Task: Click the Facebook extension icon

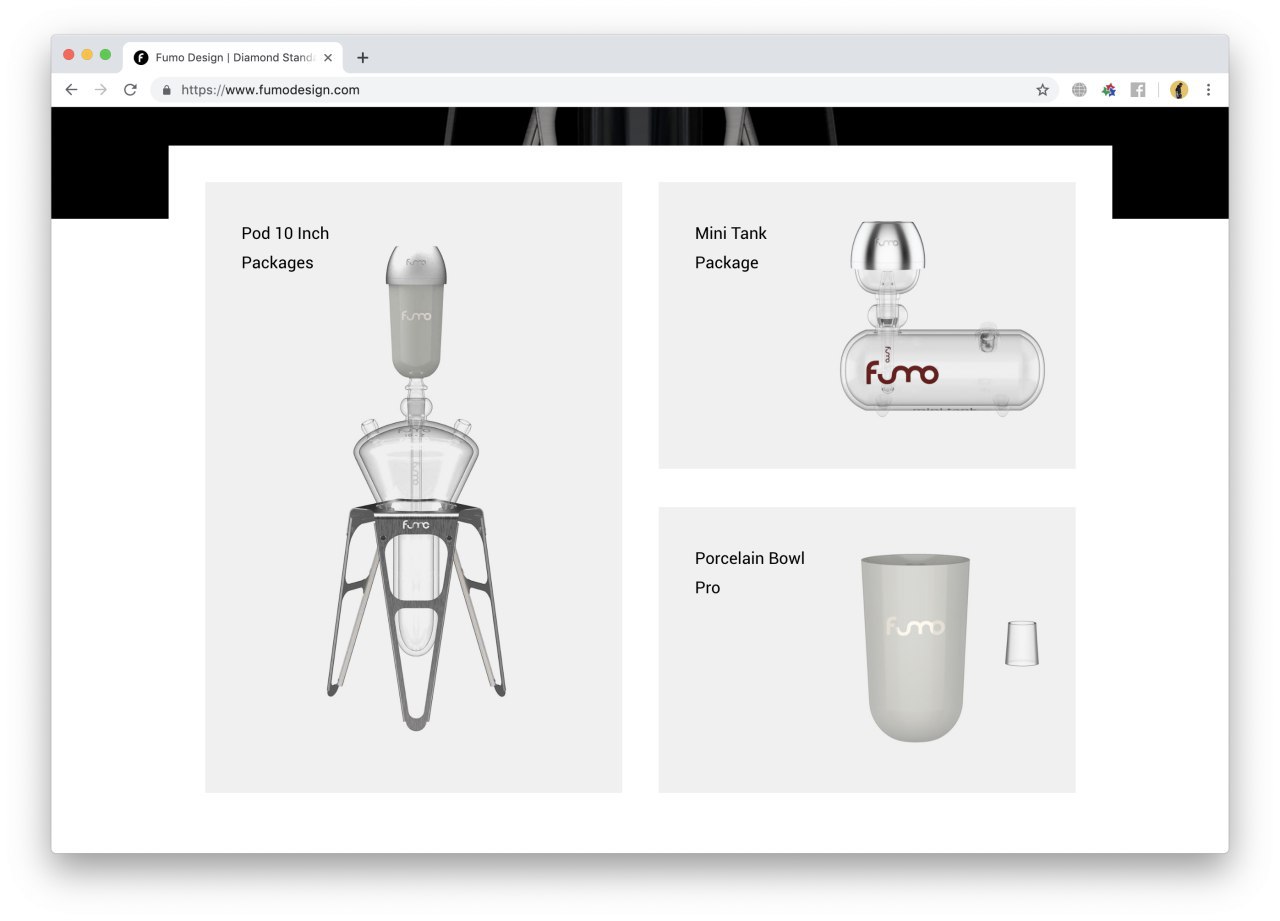Action: coord(1138,90)
